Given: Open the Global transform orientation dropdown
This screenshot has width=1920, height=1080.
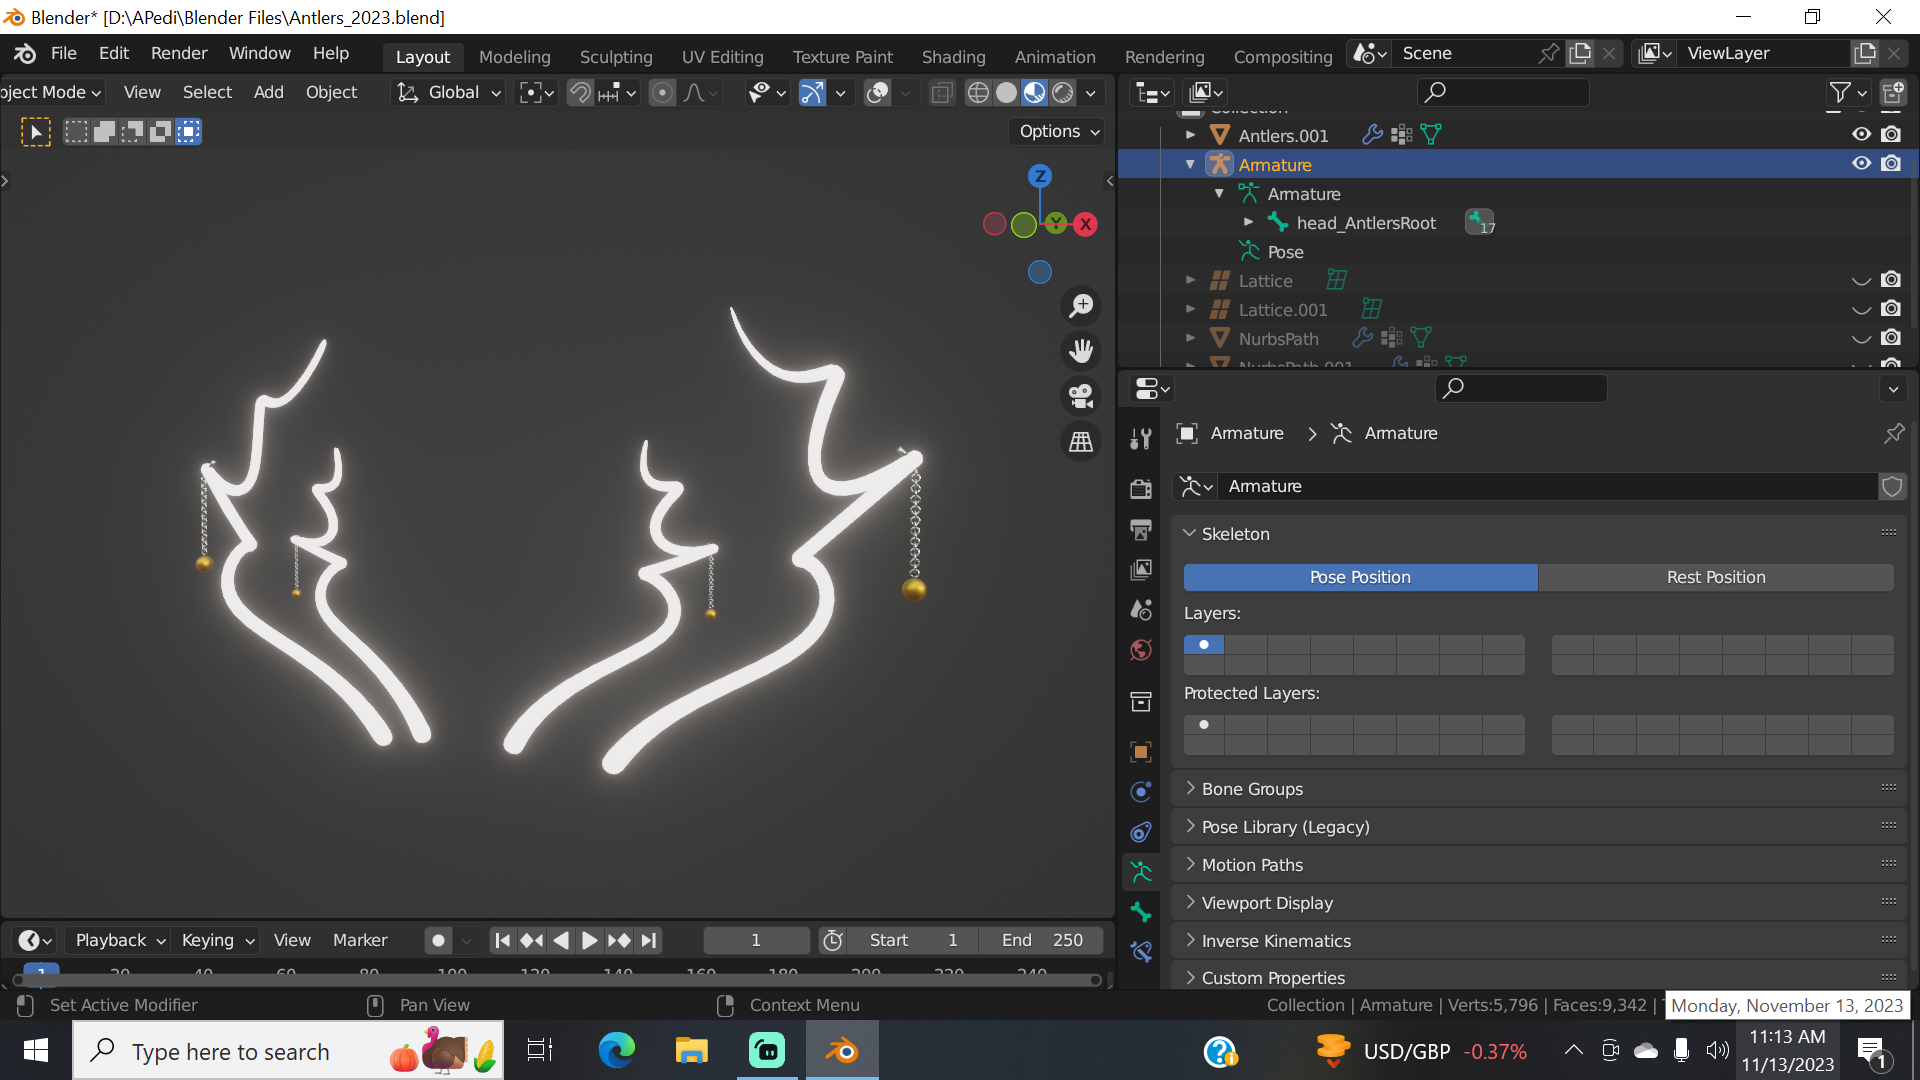Looking at the screenshot, I should click(x=451, y=92).
